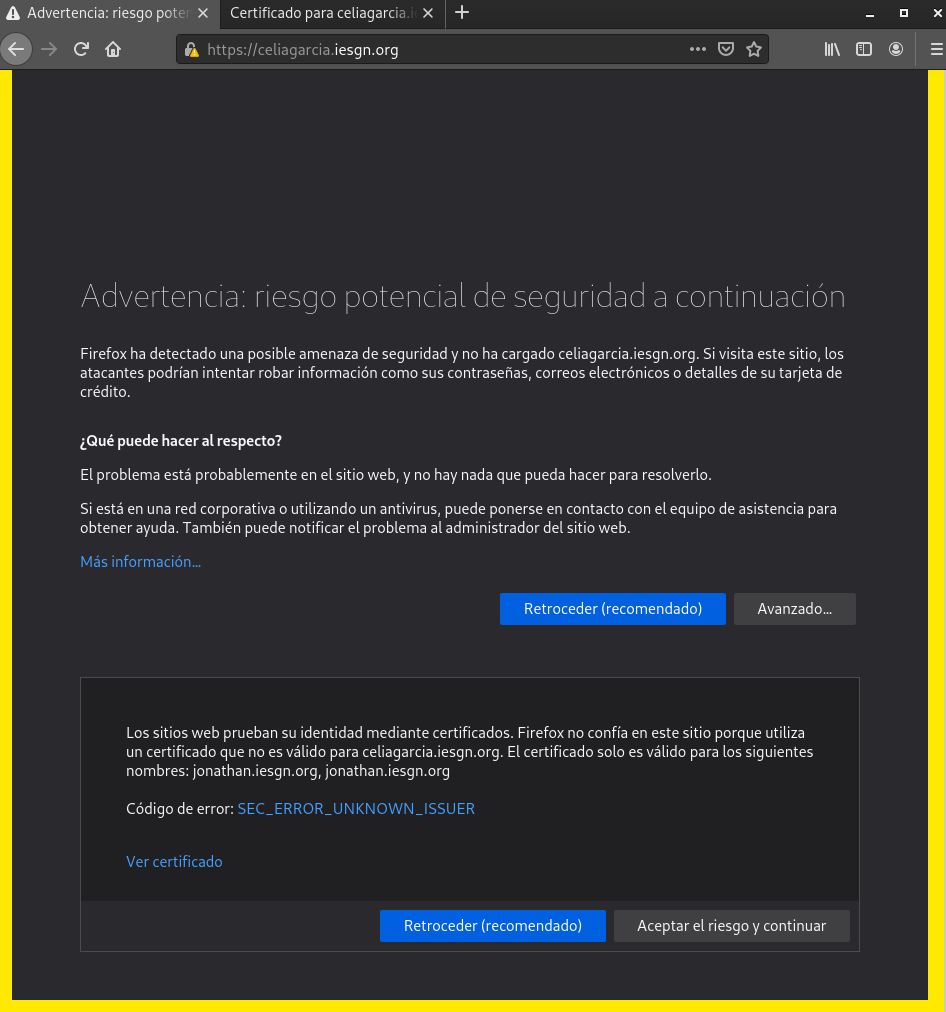Reload the current page
This screenshot has width=946, height=1012.
coord(82,49)
